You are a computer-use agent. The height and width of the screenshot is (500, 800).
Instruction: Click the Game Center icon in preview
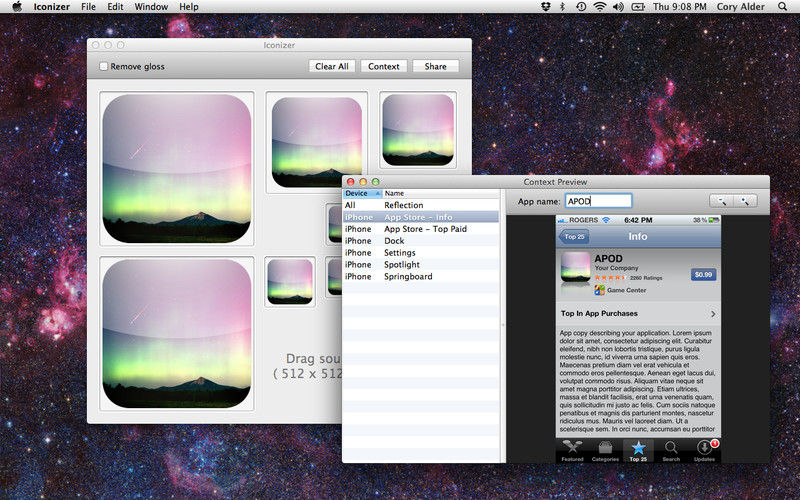[x=599, y=290]
